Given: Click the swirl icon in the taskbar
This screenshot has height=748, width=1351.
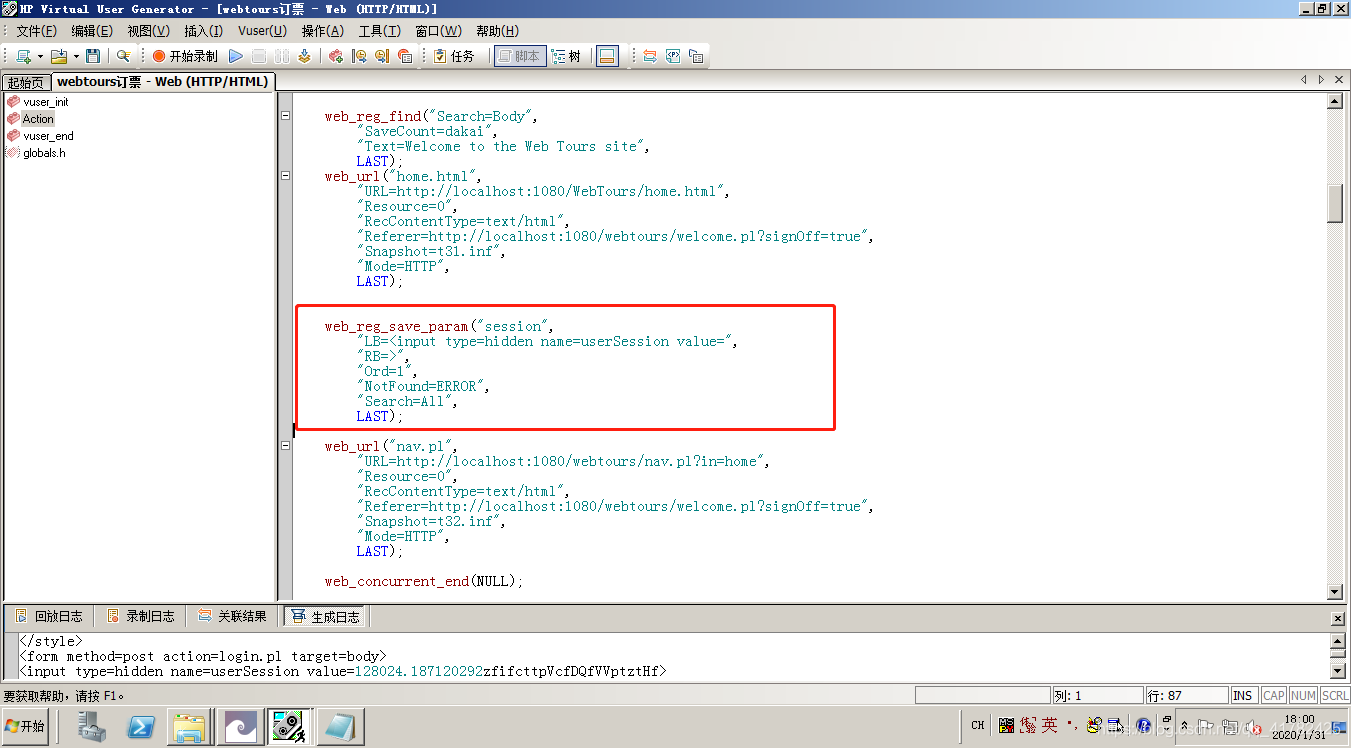Looking at the screenshot, I should 242,727.
